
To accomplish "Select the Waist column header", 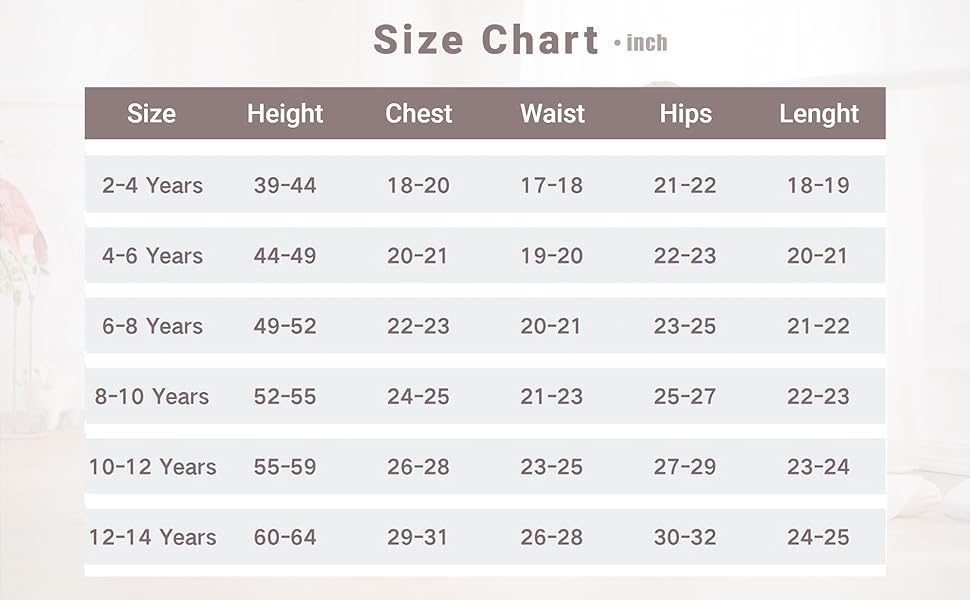I will (x=552, y=114).
